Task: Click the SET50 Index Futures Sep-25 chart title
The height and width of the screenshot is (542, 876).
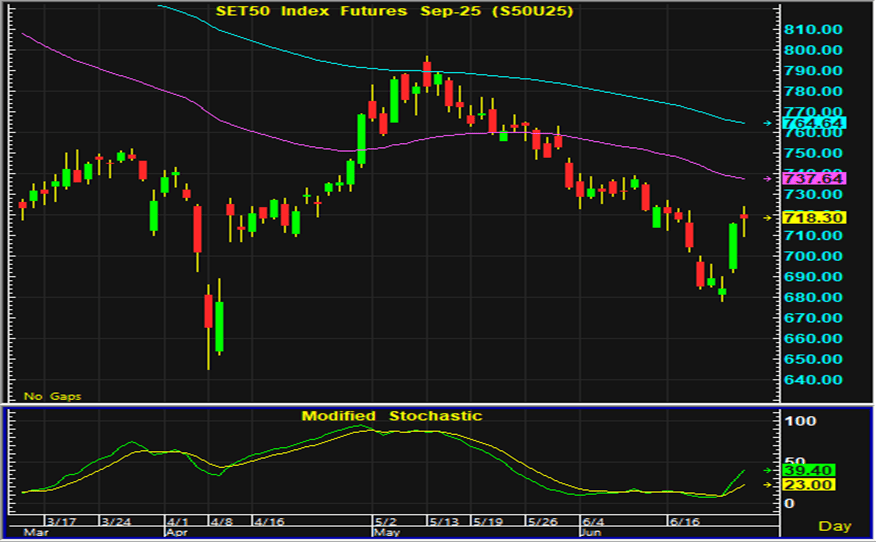Action: tap(394, 11)
